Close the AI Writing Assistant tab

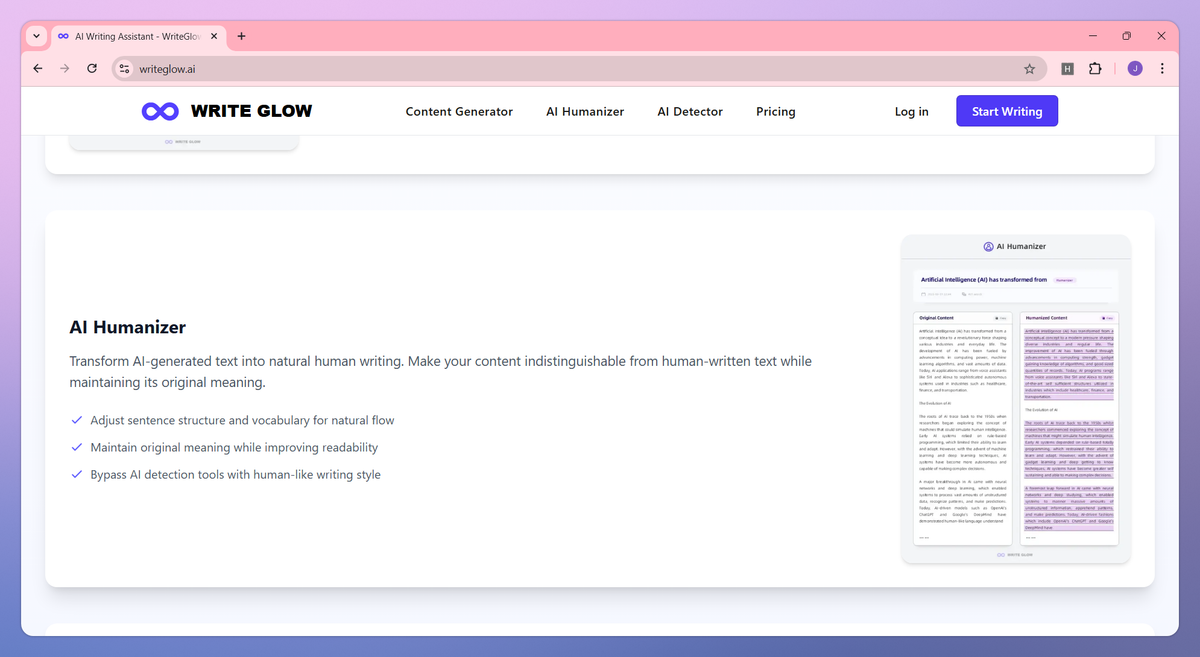coord(214,36)
